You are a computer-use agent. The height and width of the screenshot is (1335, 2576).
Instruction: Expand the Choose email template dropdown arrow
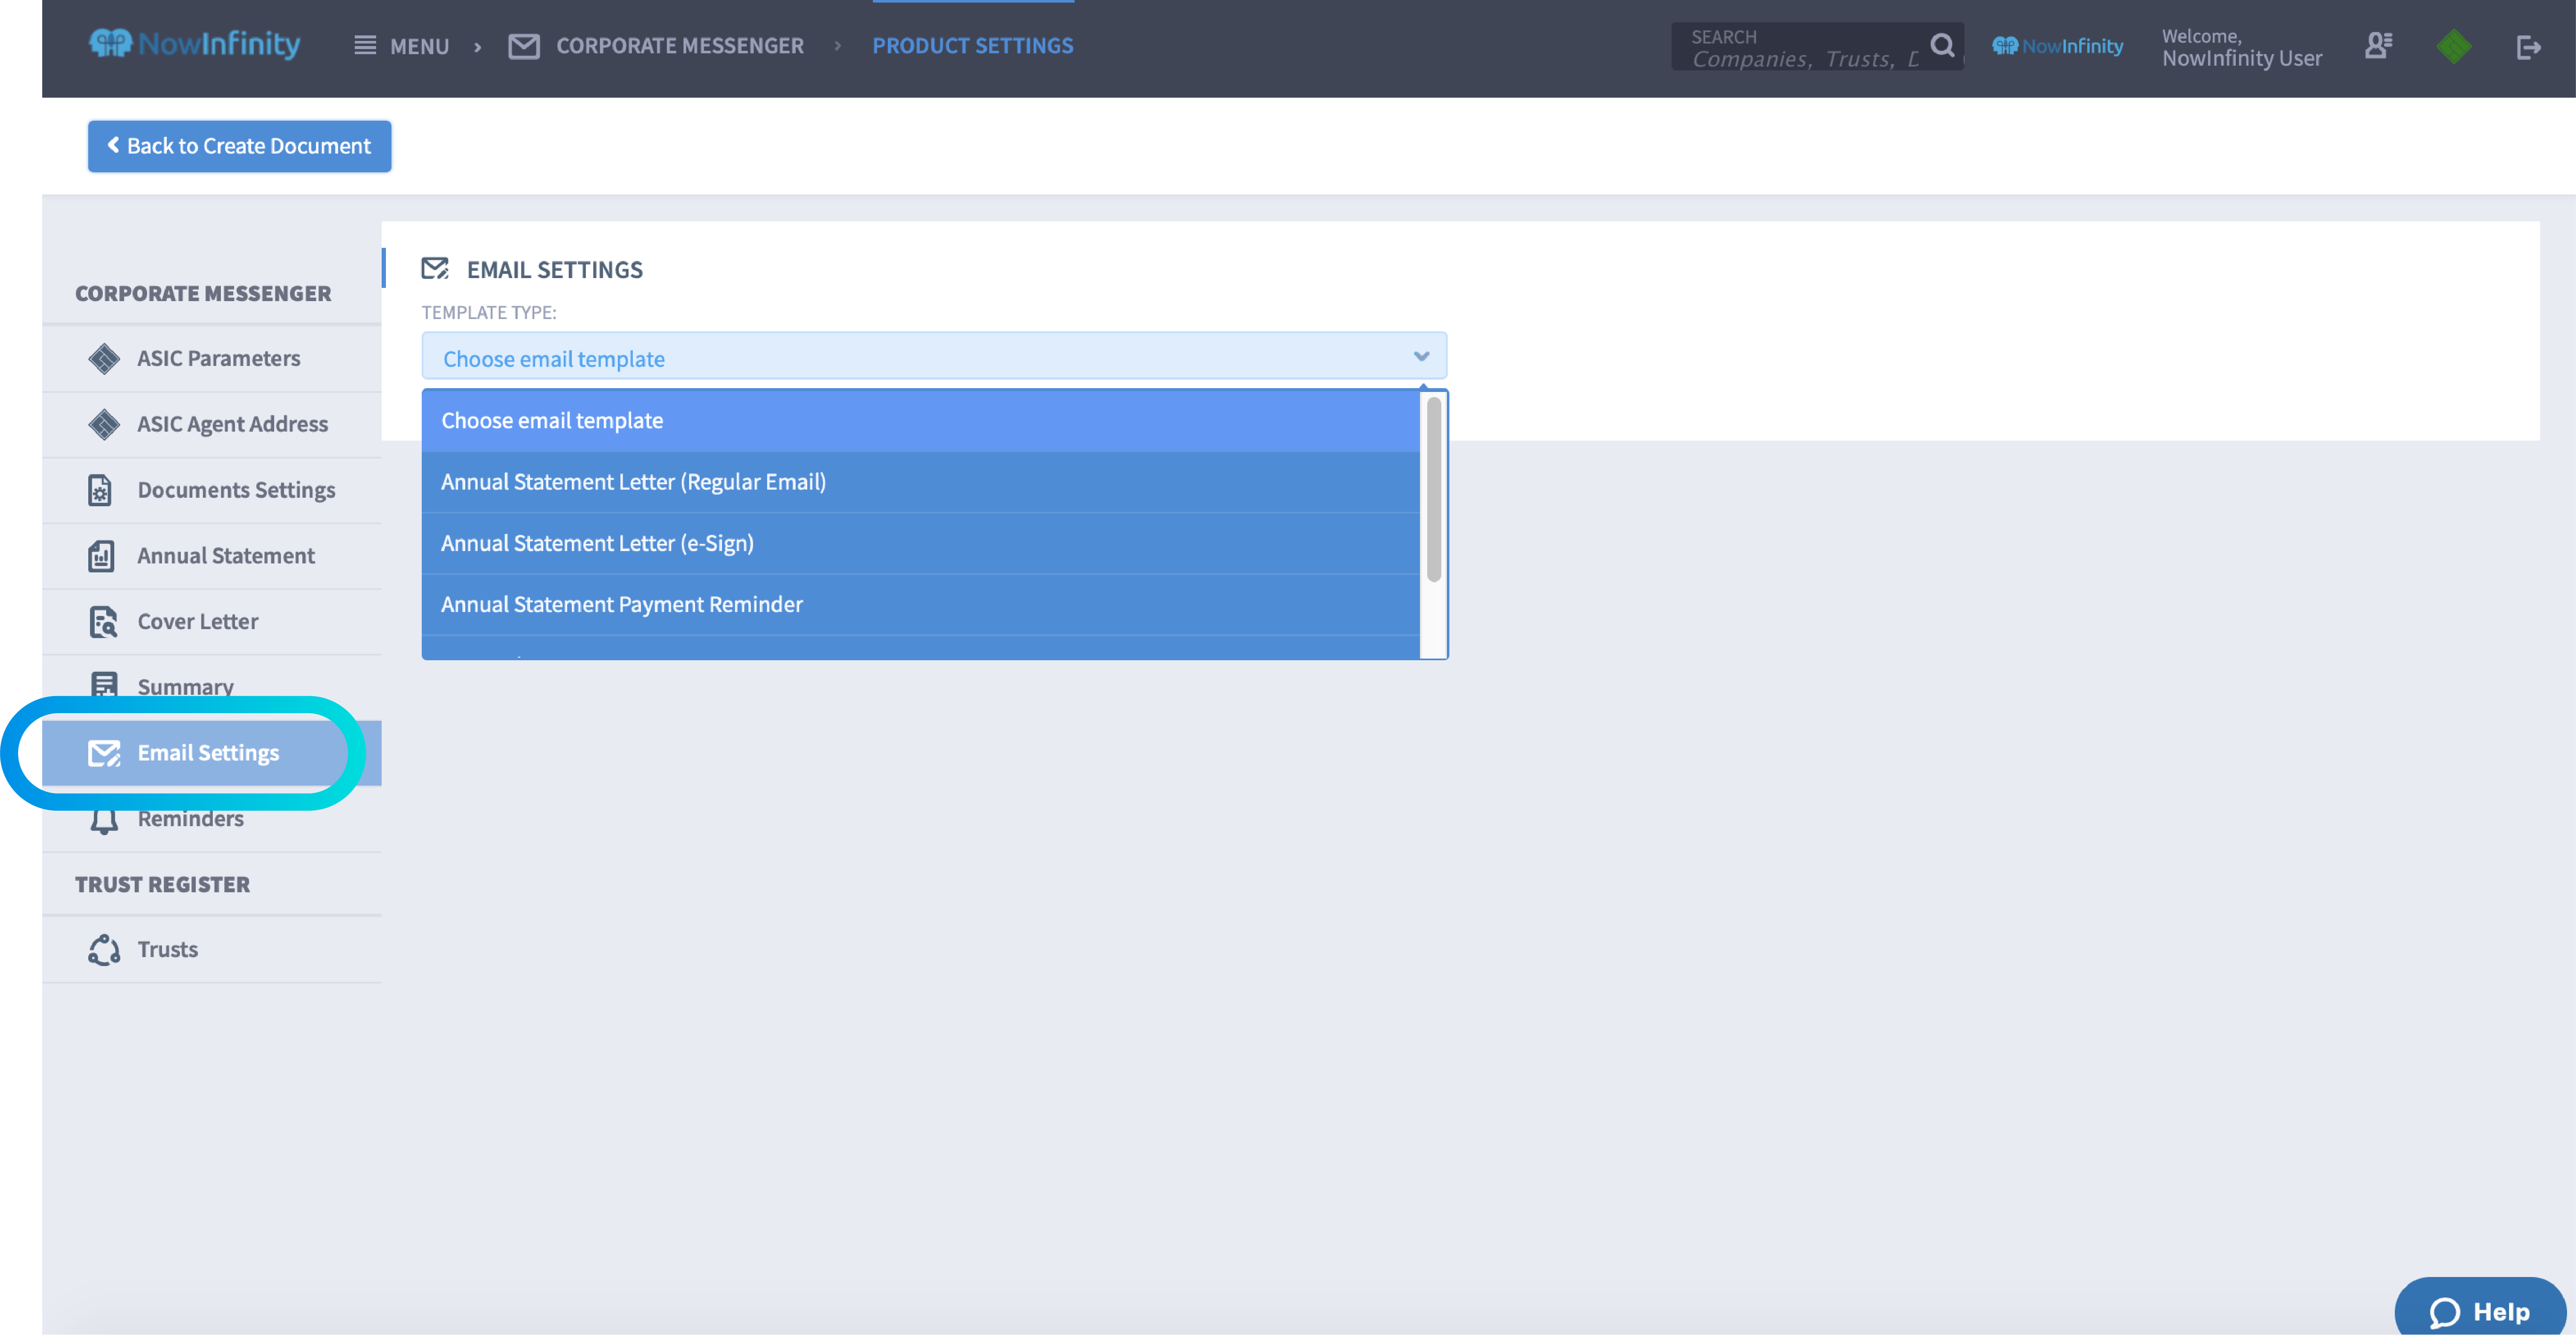point(1421,357)
